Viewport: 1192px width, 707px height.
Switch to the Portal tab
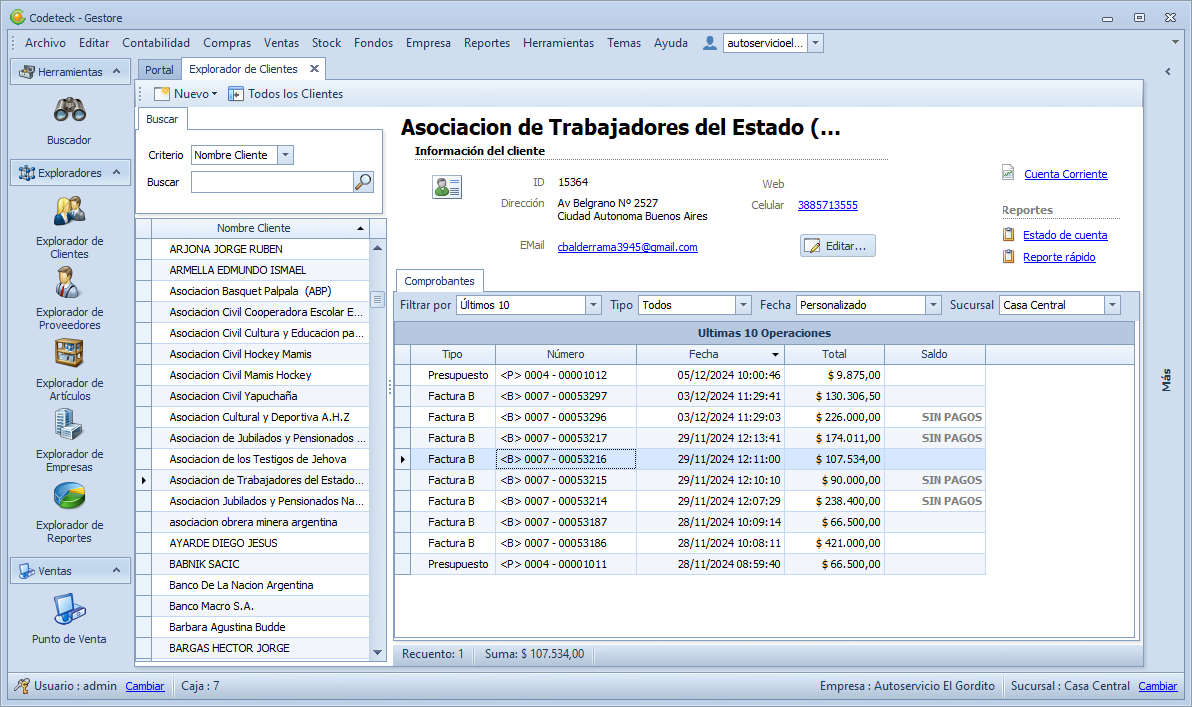pyautogui.click(x=159, y=70)
